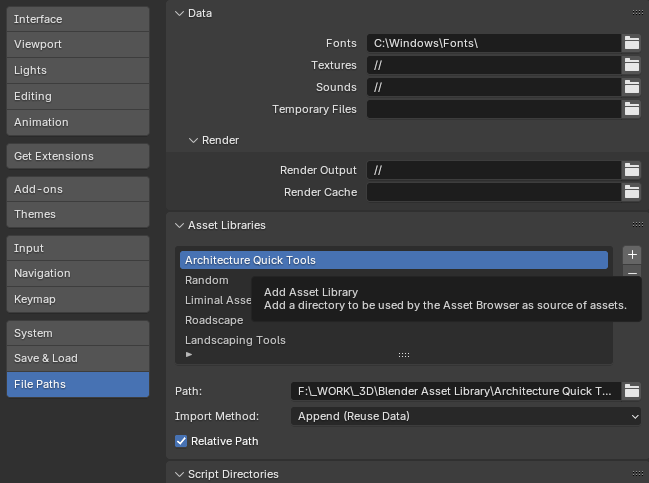
Task: Browse folder for asset library Path
Action: pos(631,391)
